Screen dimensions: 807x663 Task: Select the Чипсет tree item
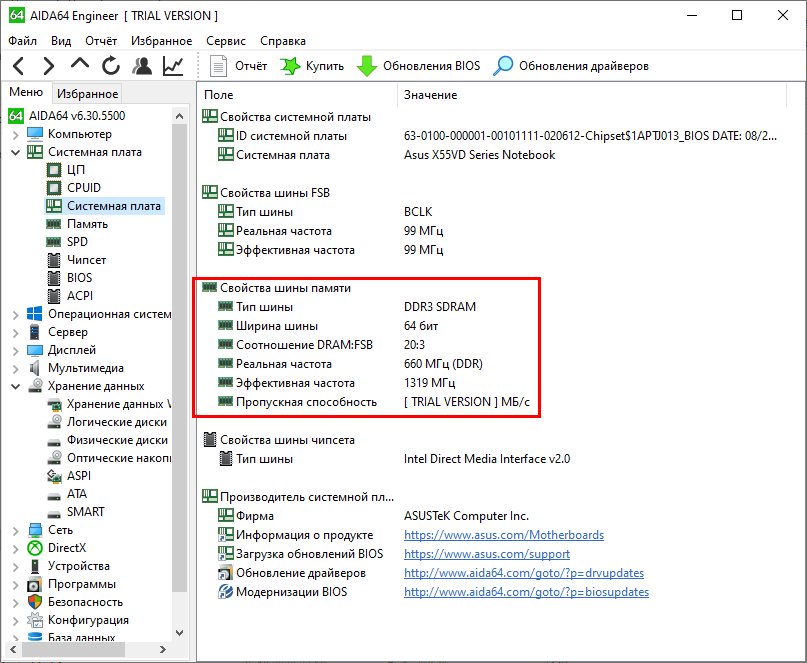(x=86, y=260)
